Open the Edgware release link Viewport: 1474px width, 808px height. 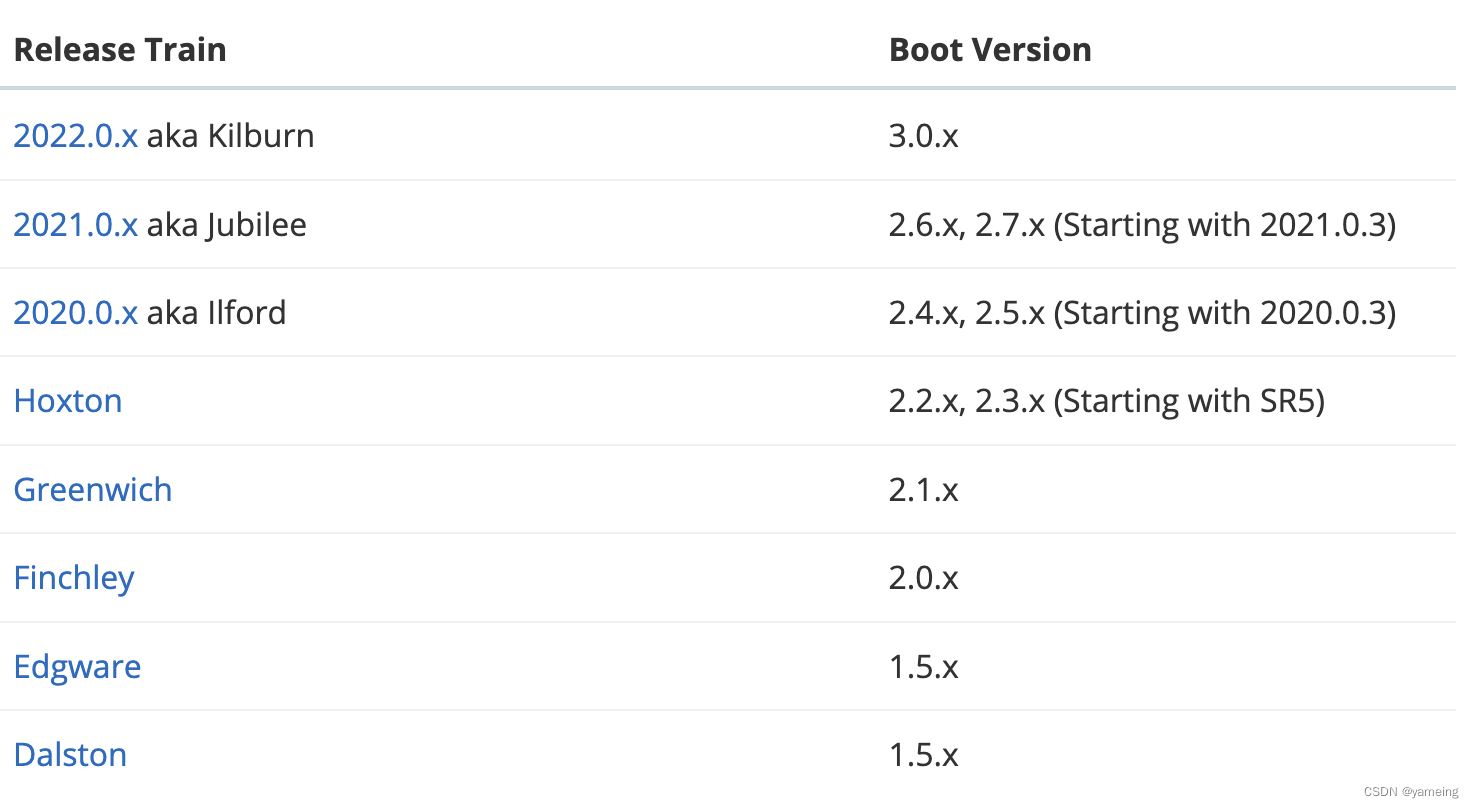77,667
